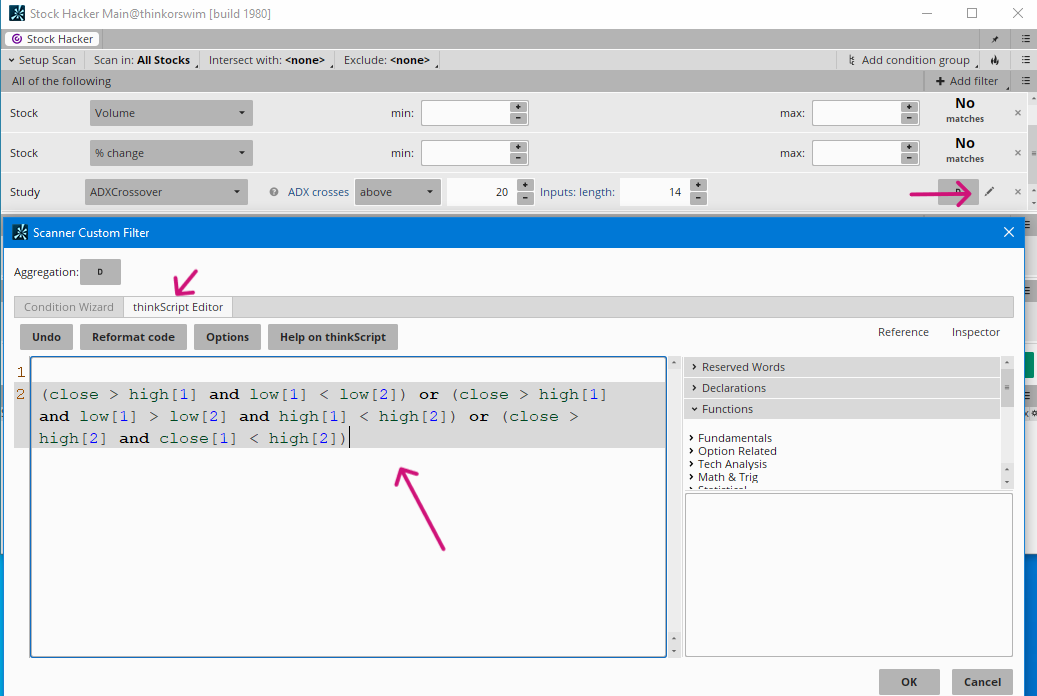Change the Aggregation period D button

point(101,272)
